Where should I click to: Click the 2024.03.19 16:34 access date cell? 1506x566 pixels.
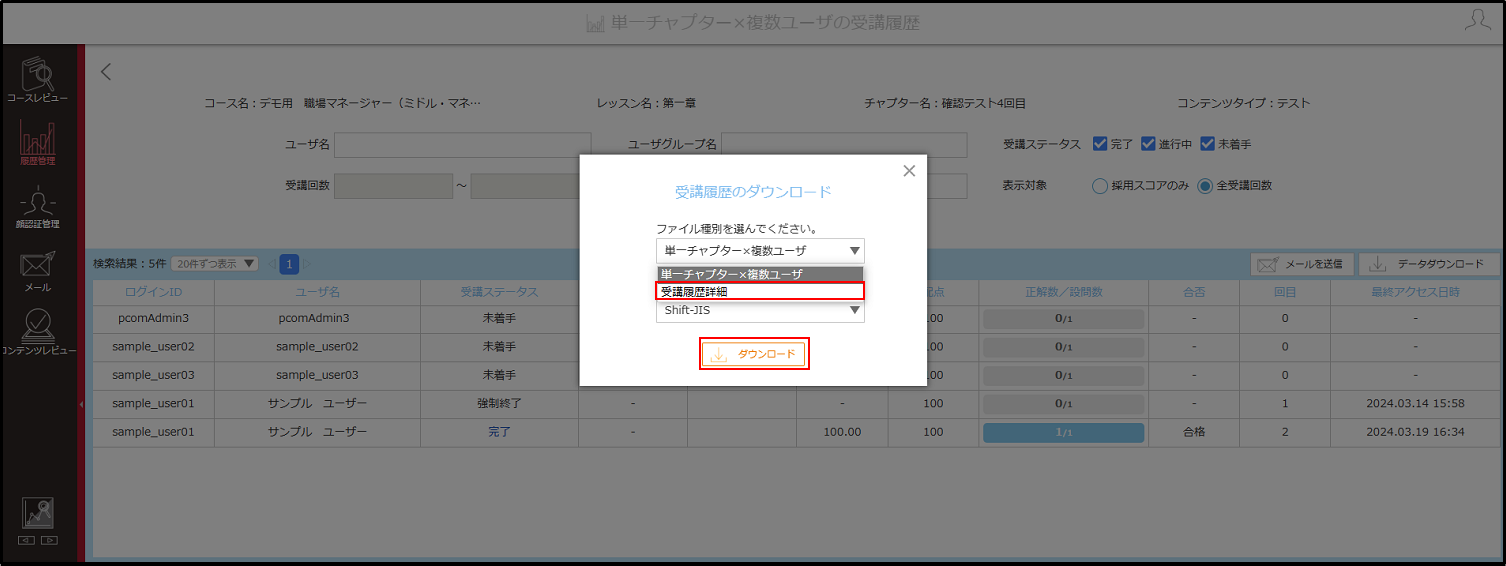pos(1415,432)
